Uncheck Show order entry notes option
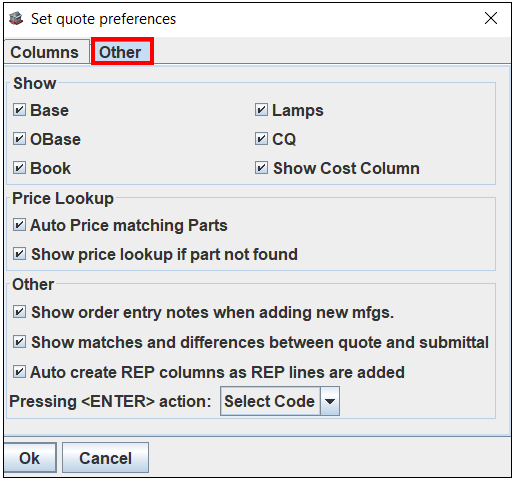515x481 pixels. (x=19, y=312)
